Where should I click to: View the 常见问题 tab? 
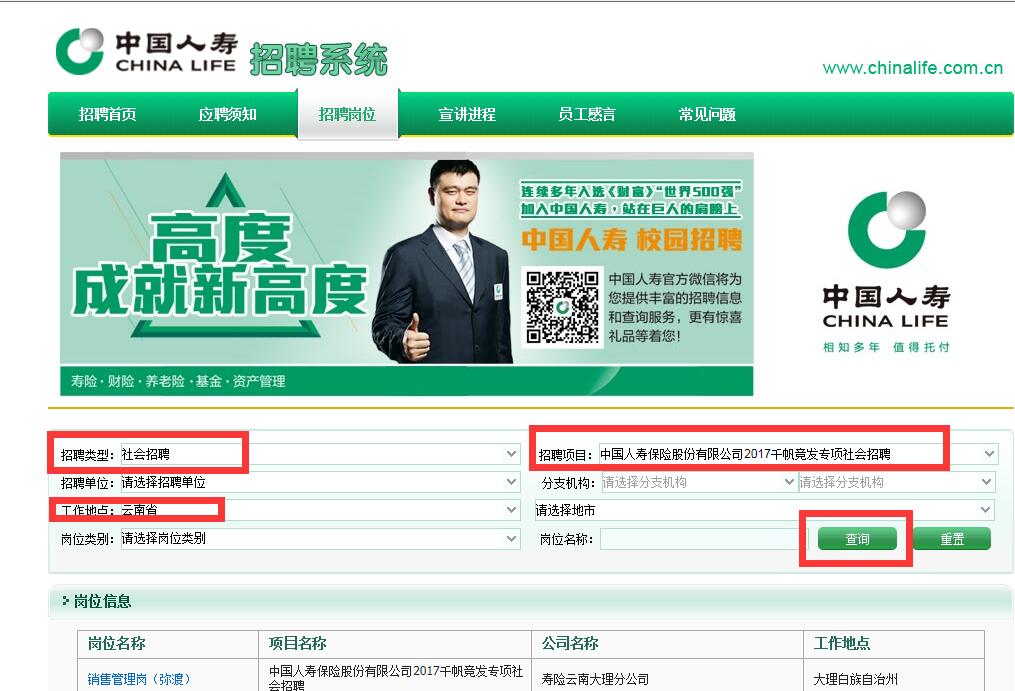click(x=707, y=114)
